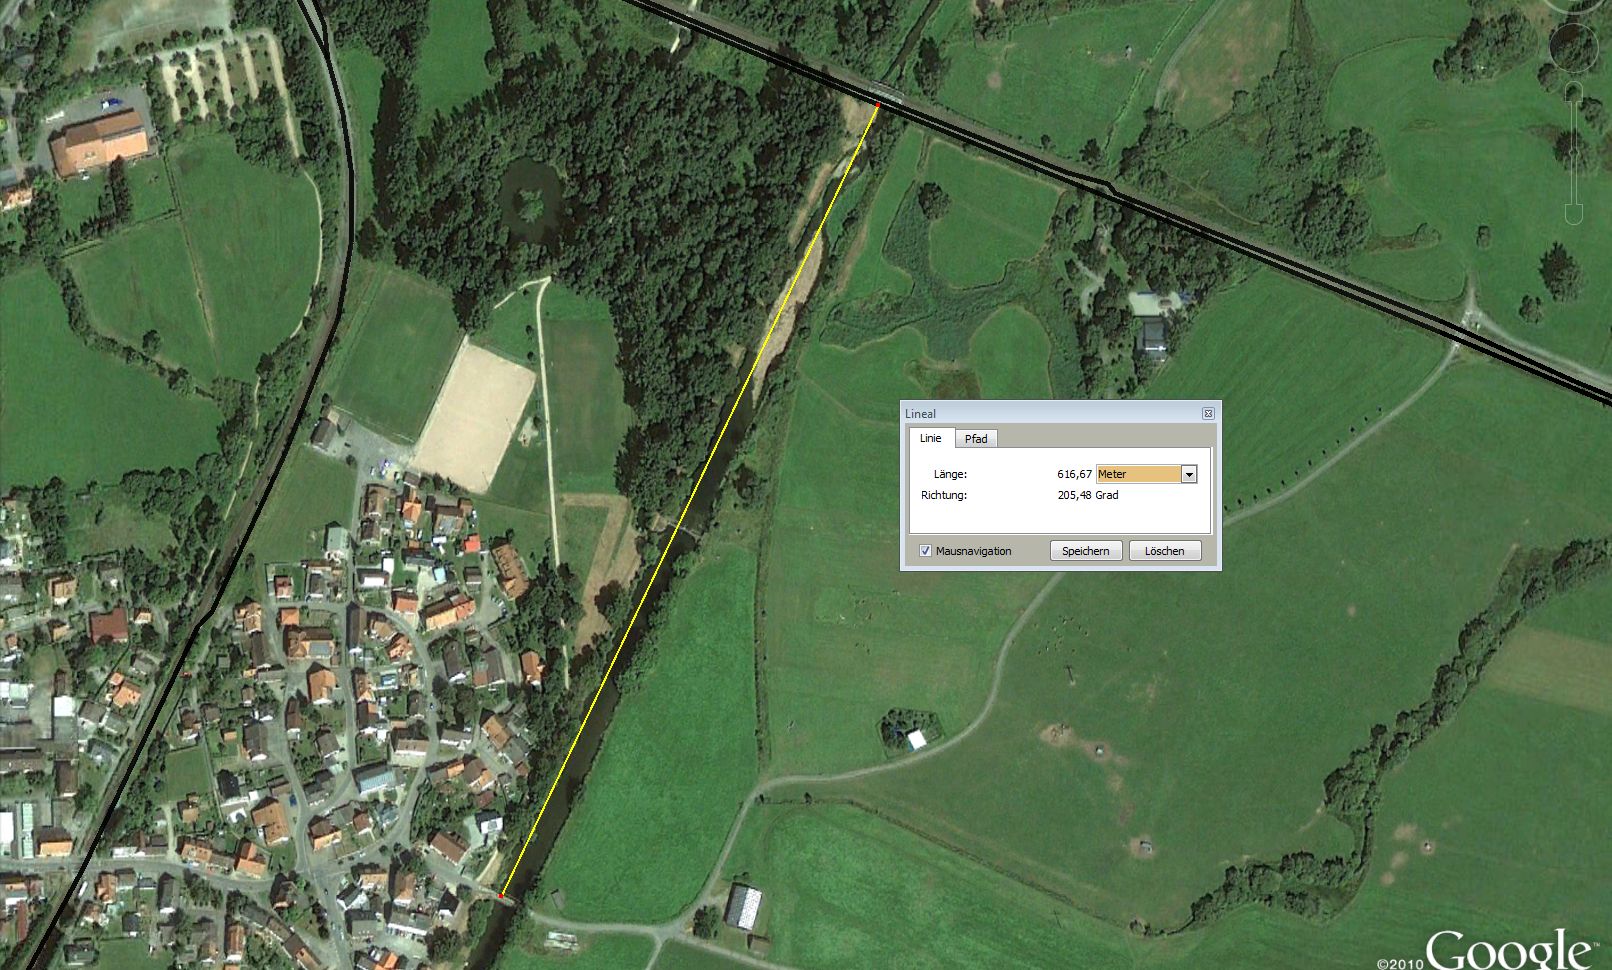Click the move navigation ring control
The height and width of the screenshot is (970, 1612).
click(1573, 47)
